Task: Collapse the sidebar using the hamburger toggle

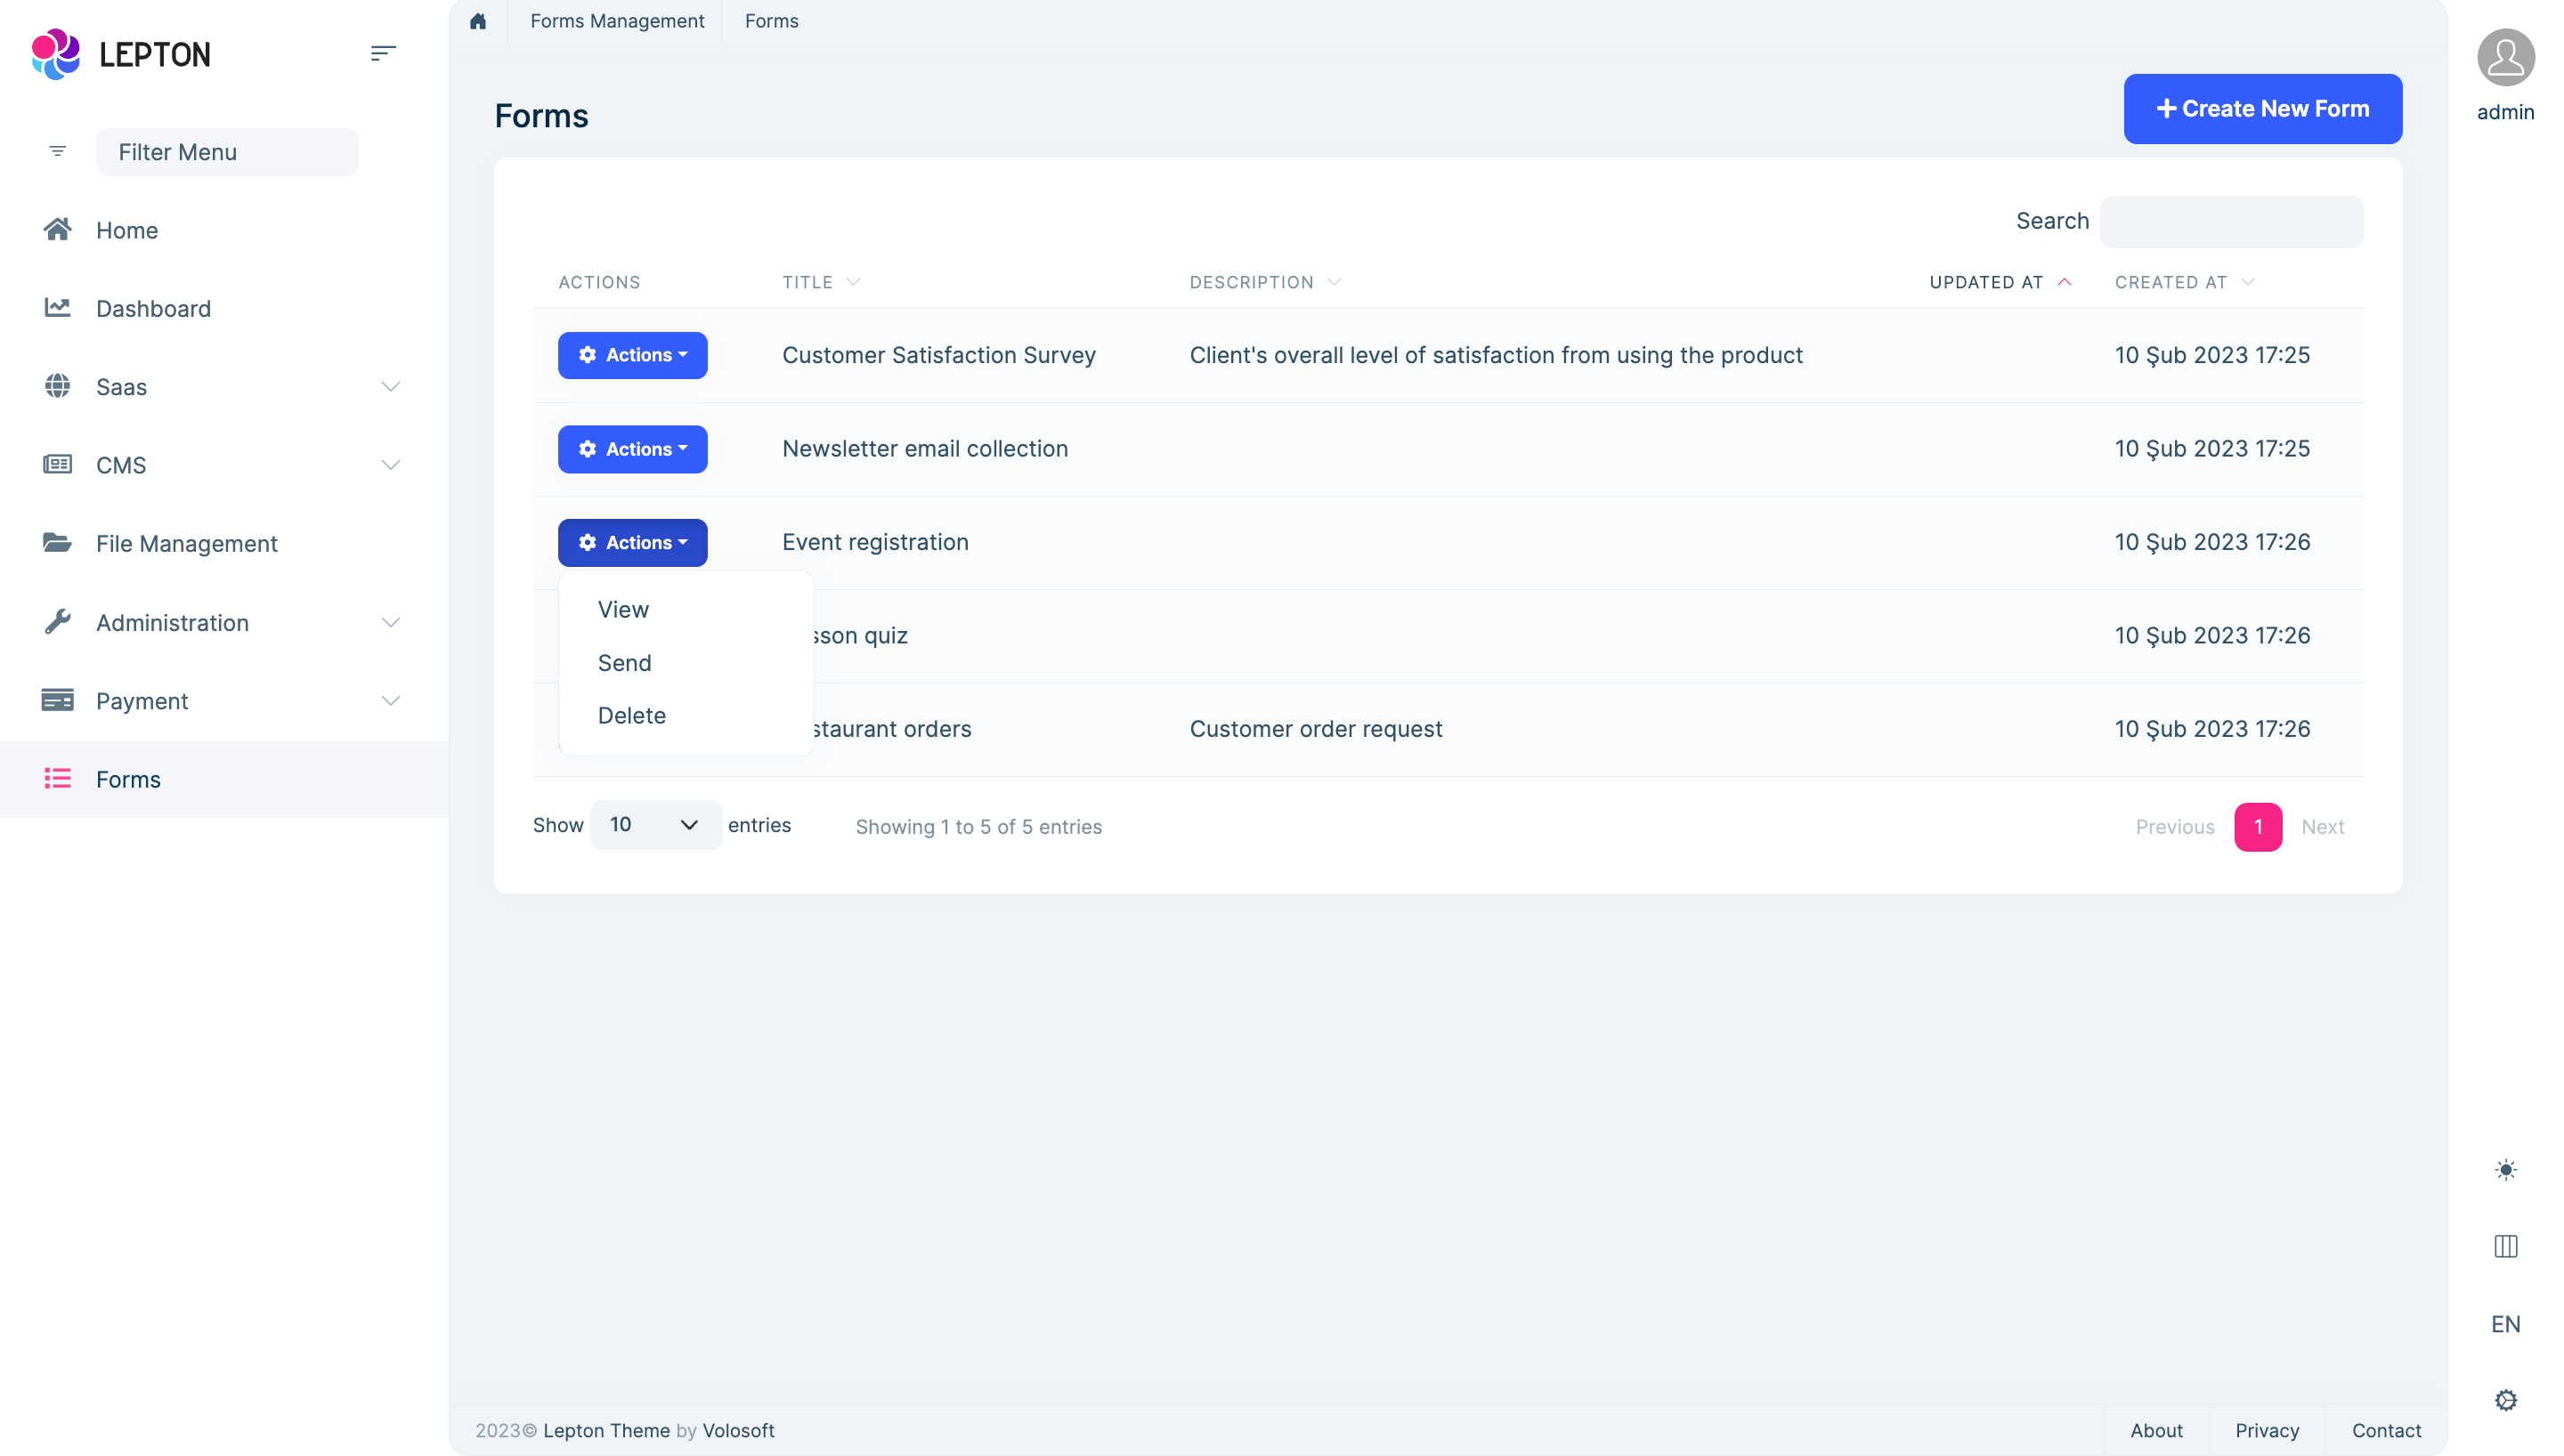Action: 384,52
